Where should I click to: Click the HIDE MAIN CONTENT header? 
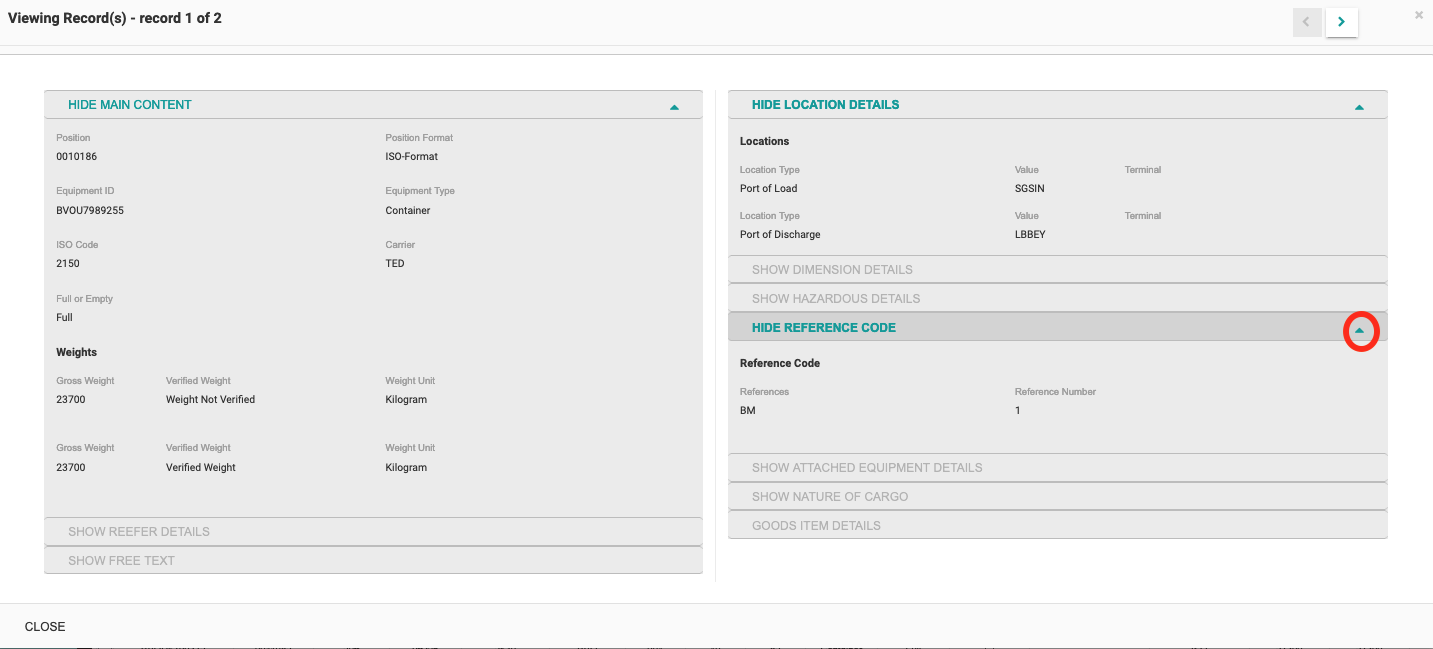(x=130, y=105)
